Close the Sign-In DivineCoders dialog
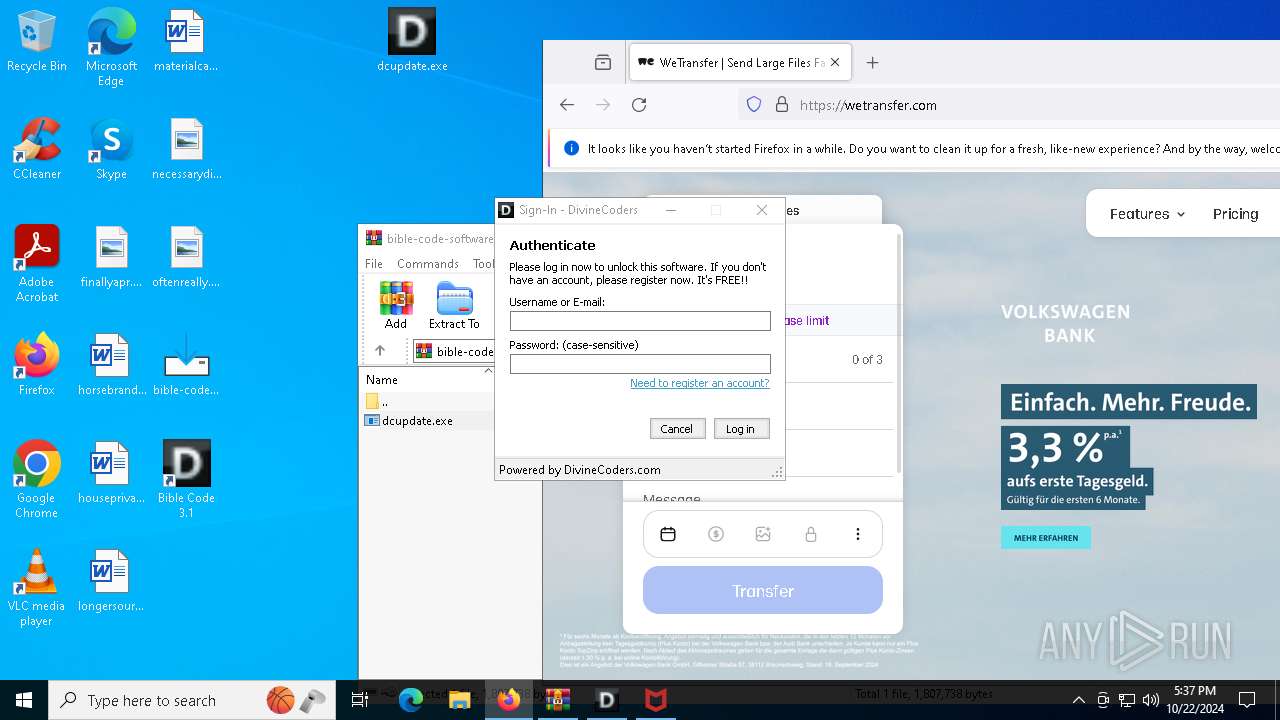The image size is (1280, 720). coord(762,210)
